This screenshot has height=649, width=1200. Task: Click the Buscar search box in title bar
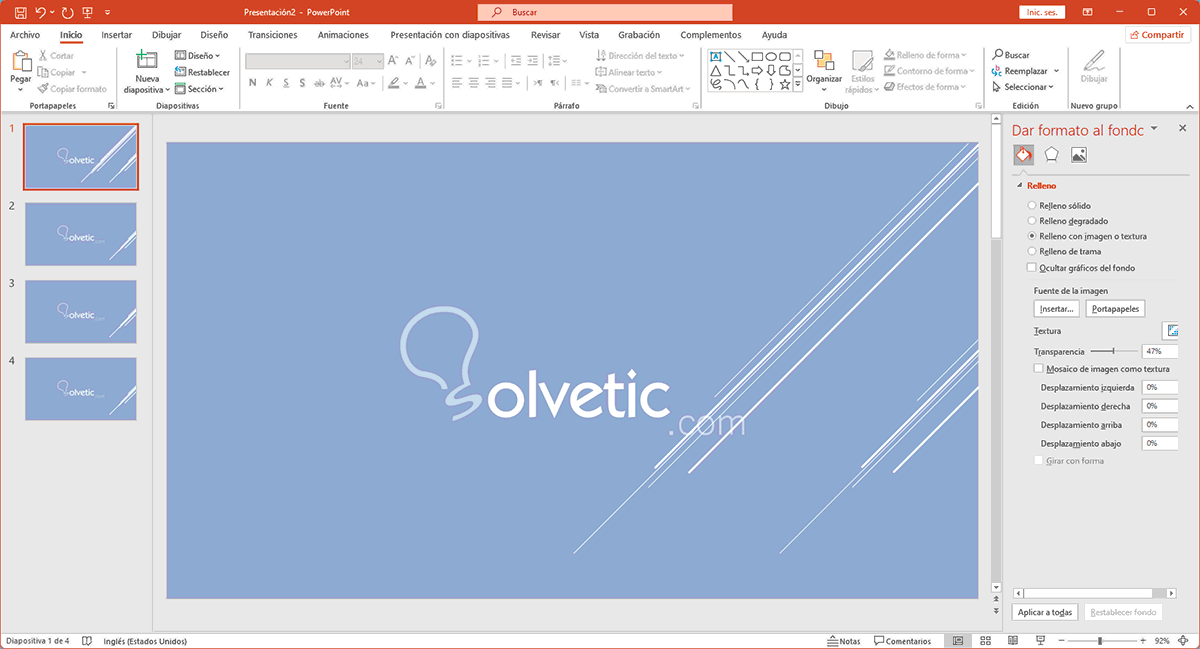click(x=606, y=12)
